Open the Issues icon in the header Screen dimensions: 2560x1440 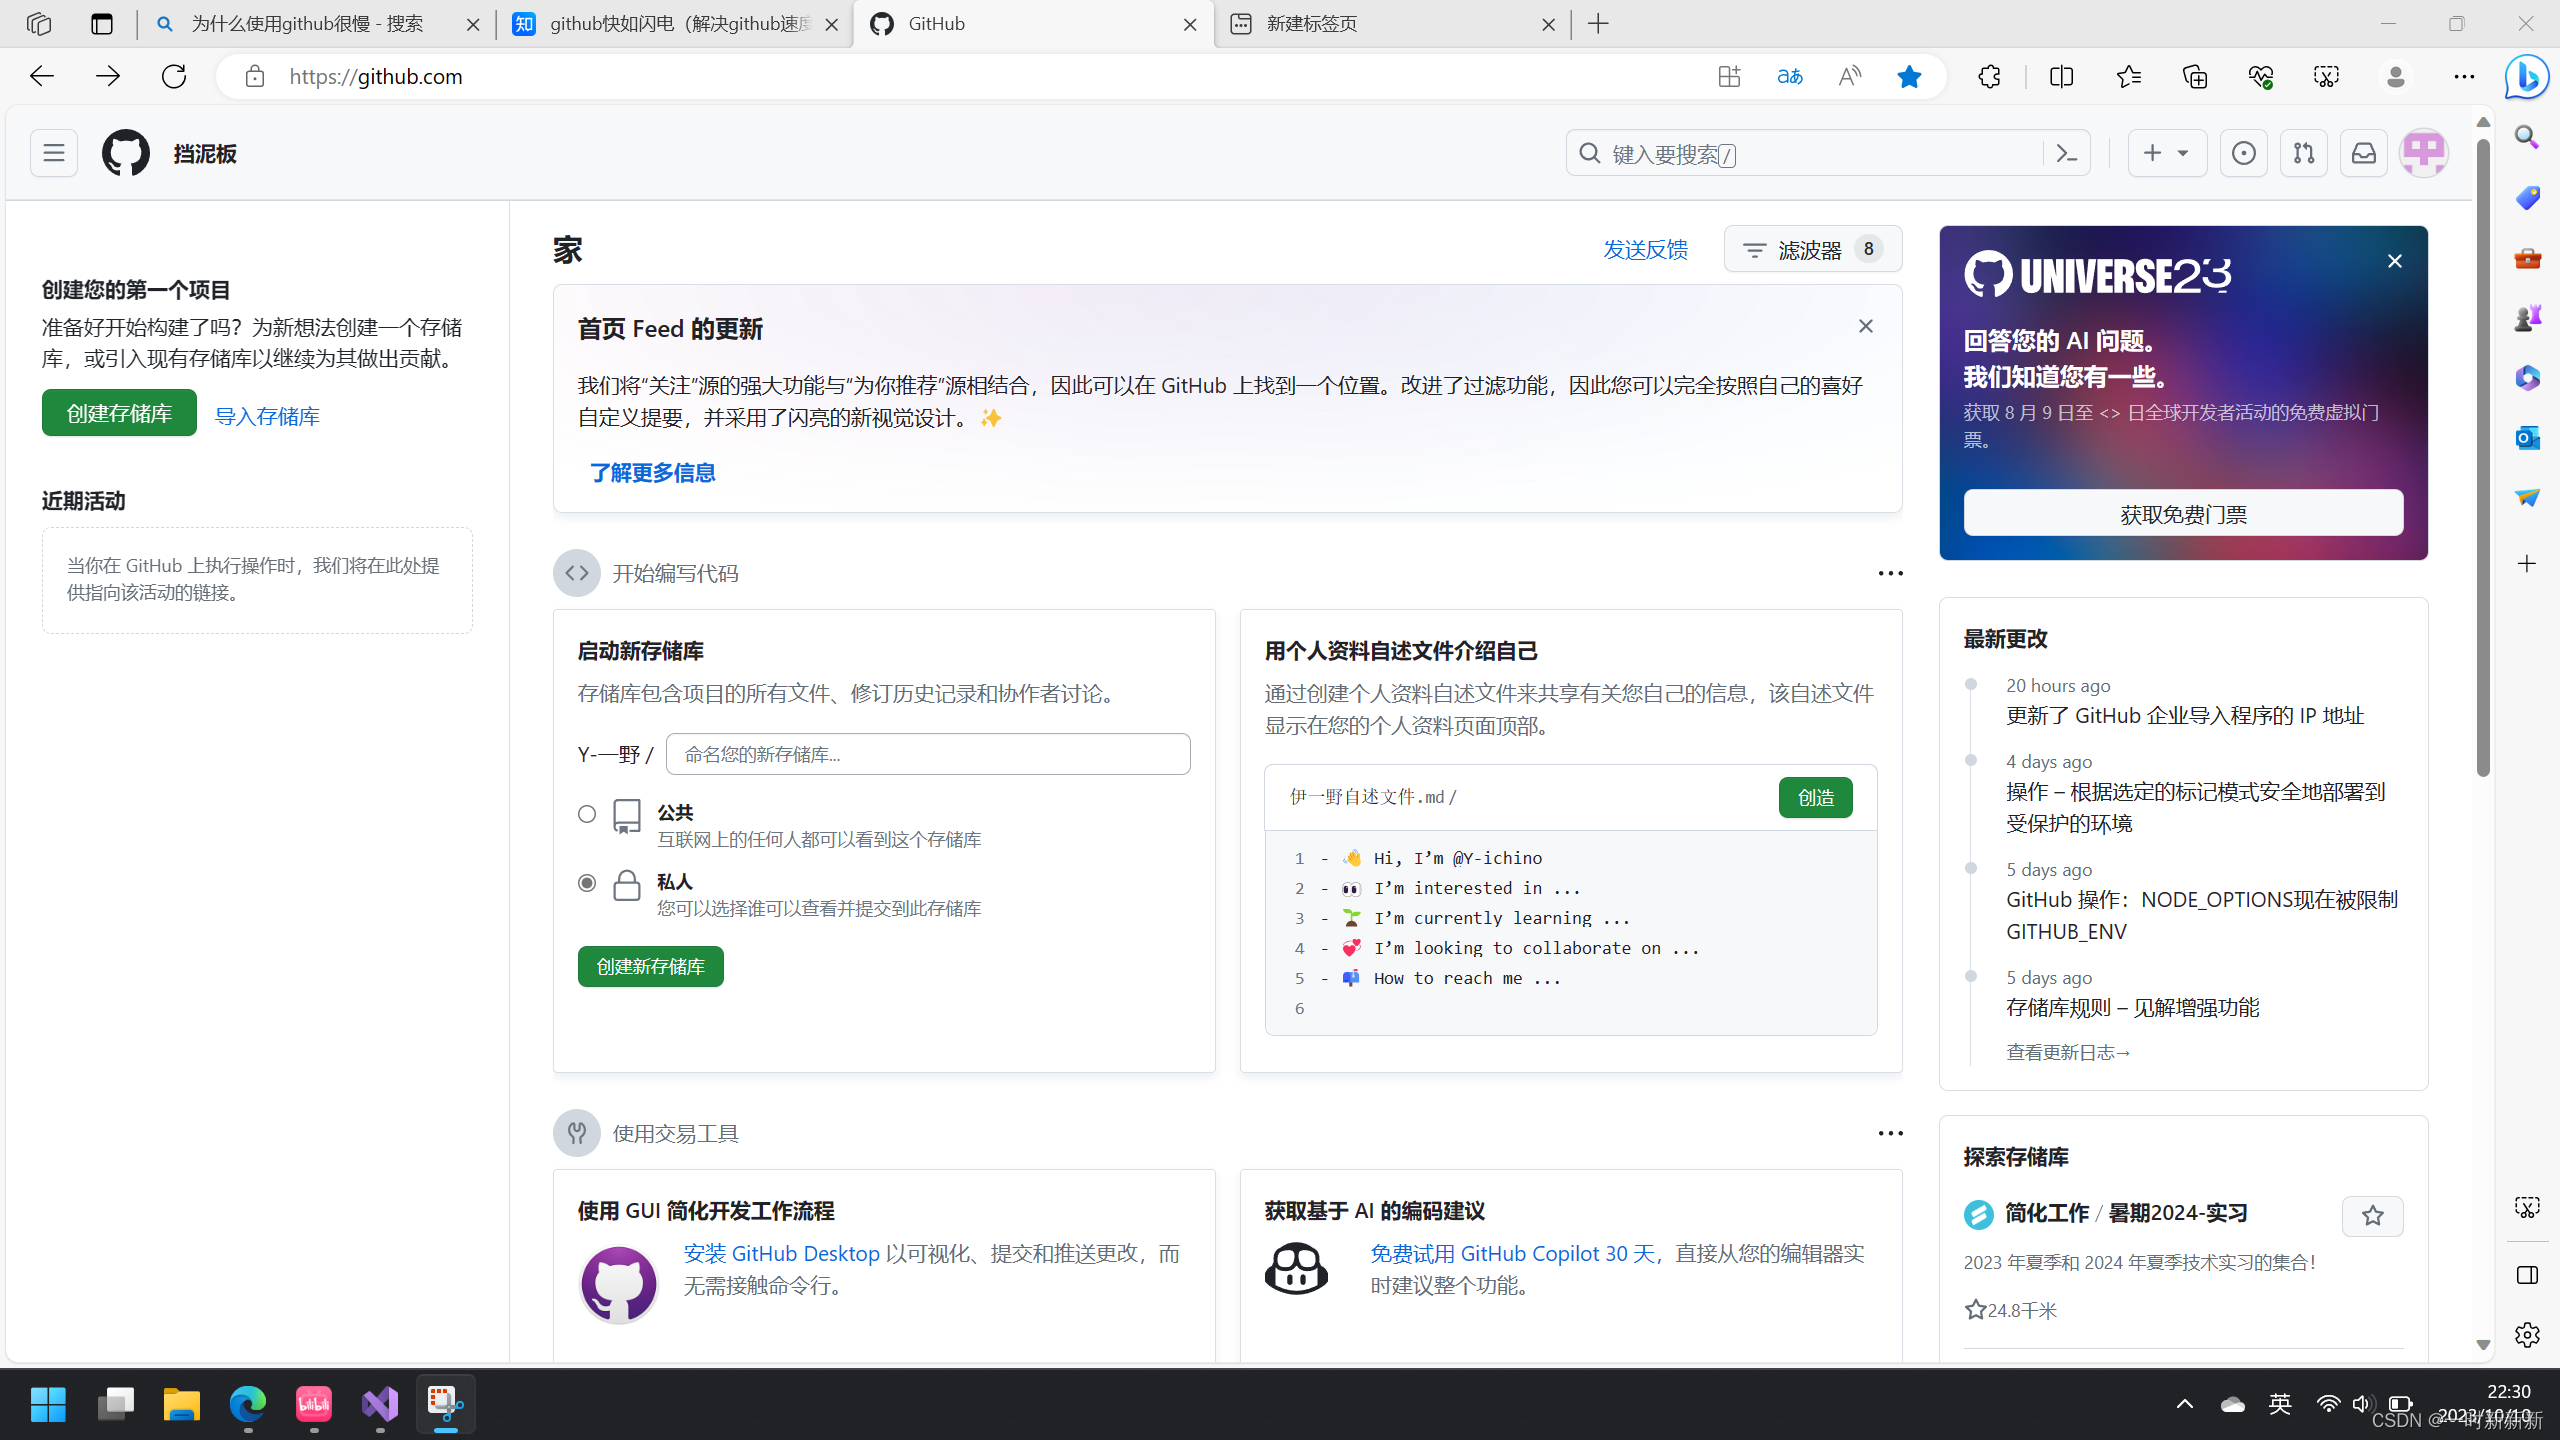[2243, 153]
